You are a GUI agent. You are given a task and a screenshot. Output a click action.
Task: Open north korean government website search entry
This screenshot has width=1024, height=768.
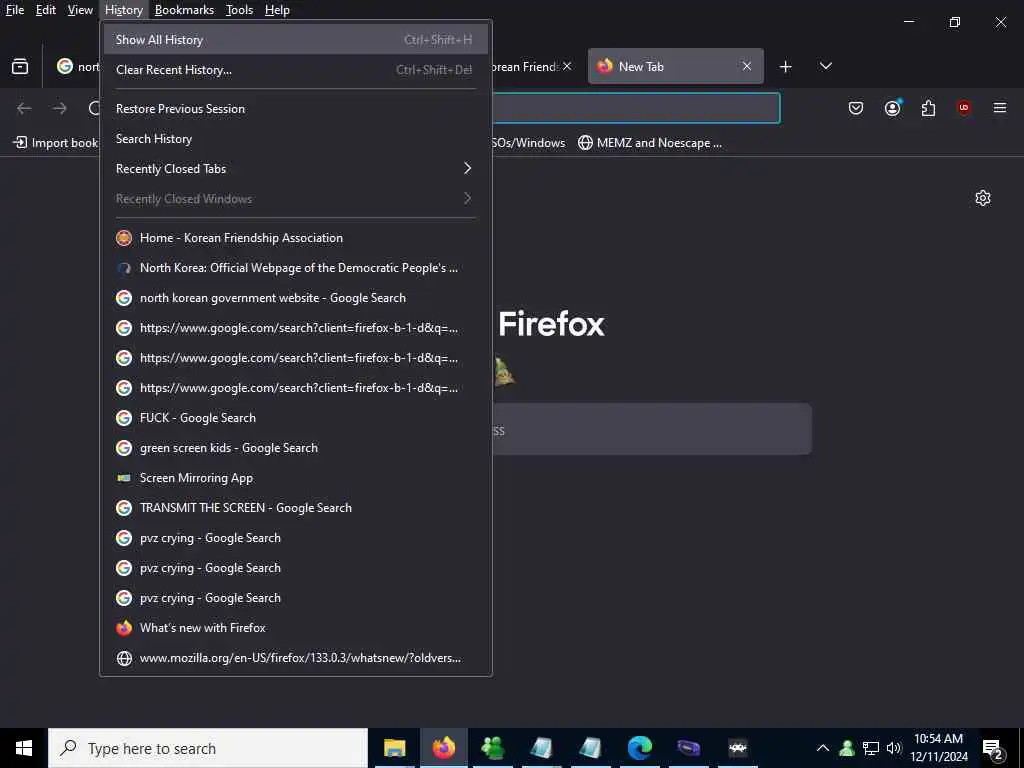[295, 298]
